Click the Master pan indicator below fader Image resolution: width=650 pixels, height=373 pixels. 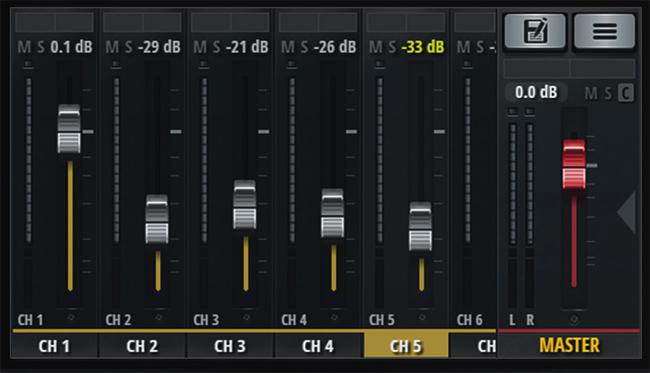point(574,320)
